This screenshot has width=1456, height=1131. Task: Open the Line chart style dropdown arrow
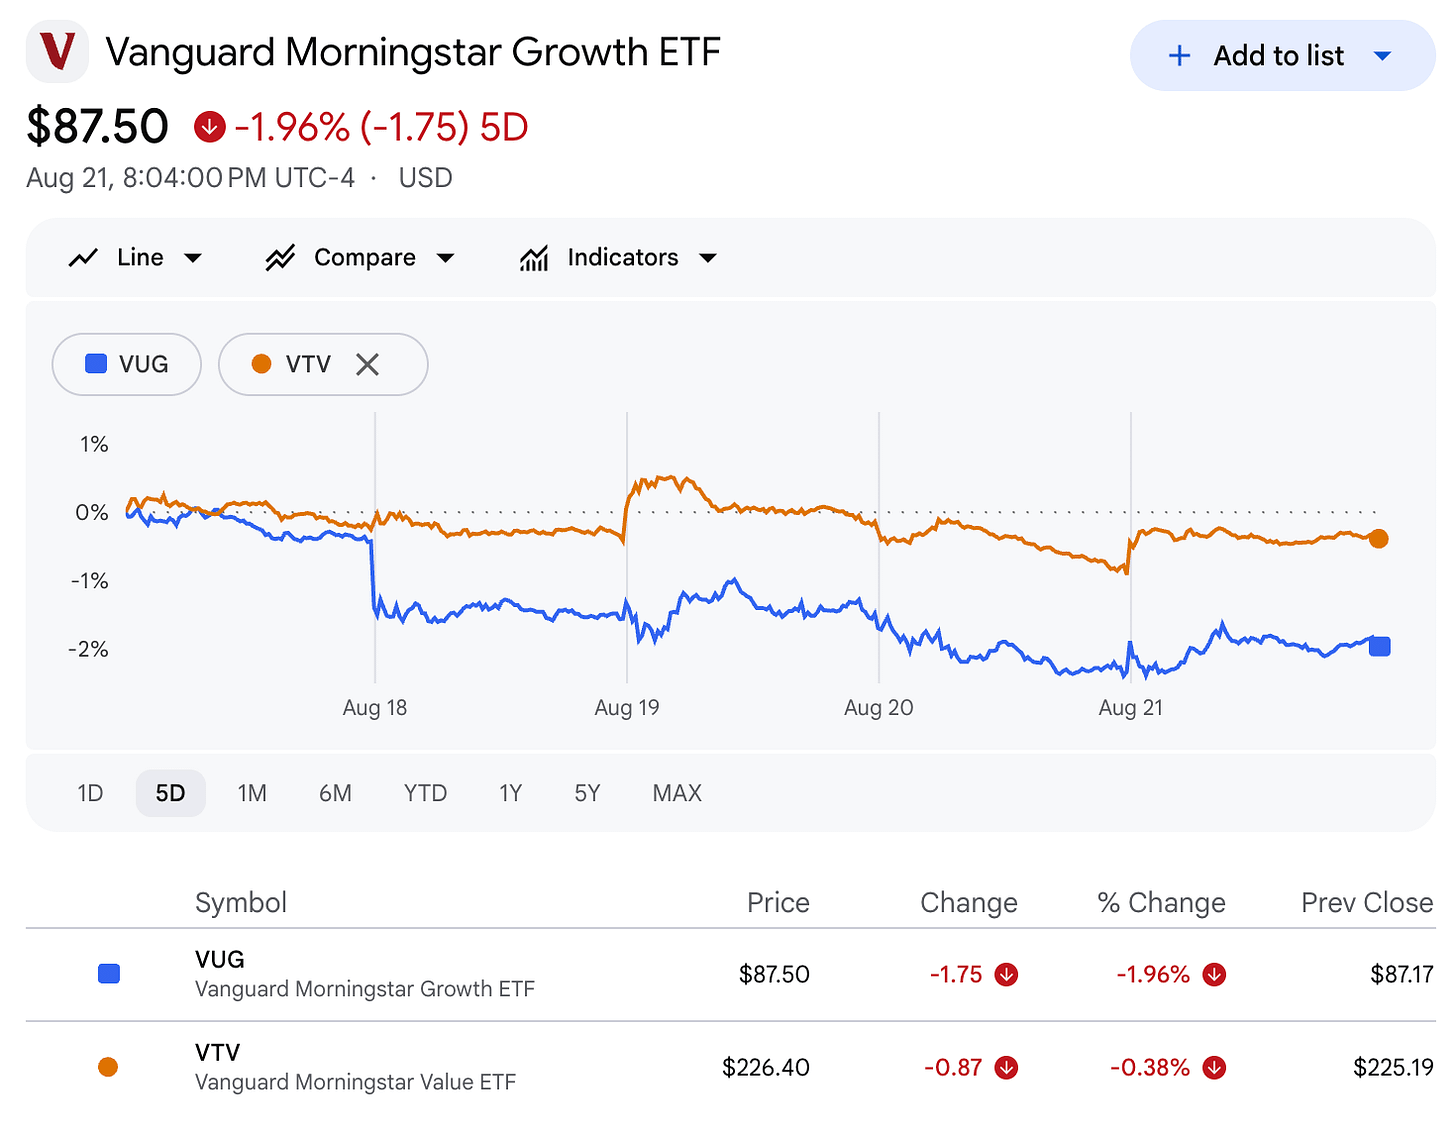[193, 258]
